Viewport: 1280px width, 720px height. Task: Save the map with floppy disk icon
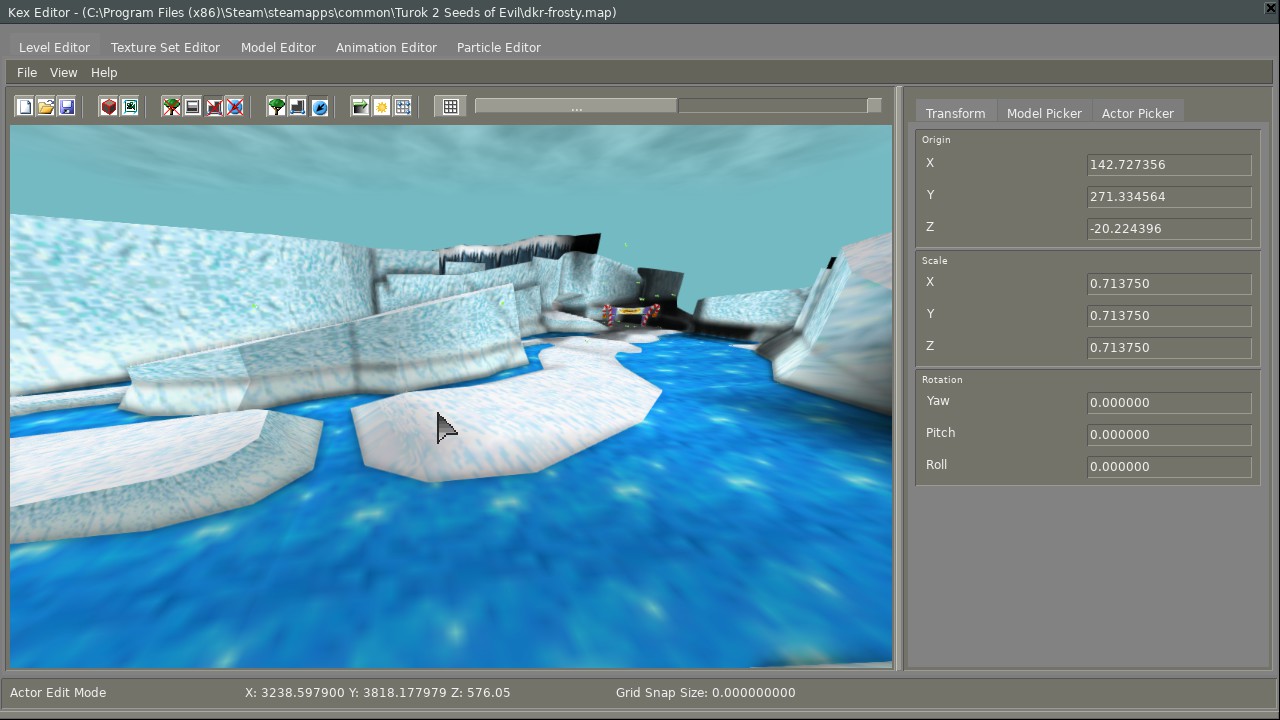(x=67, y=107)
